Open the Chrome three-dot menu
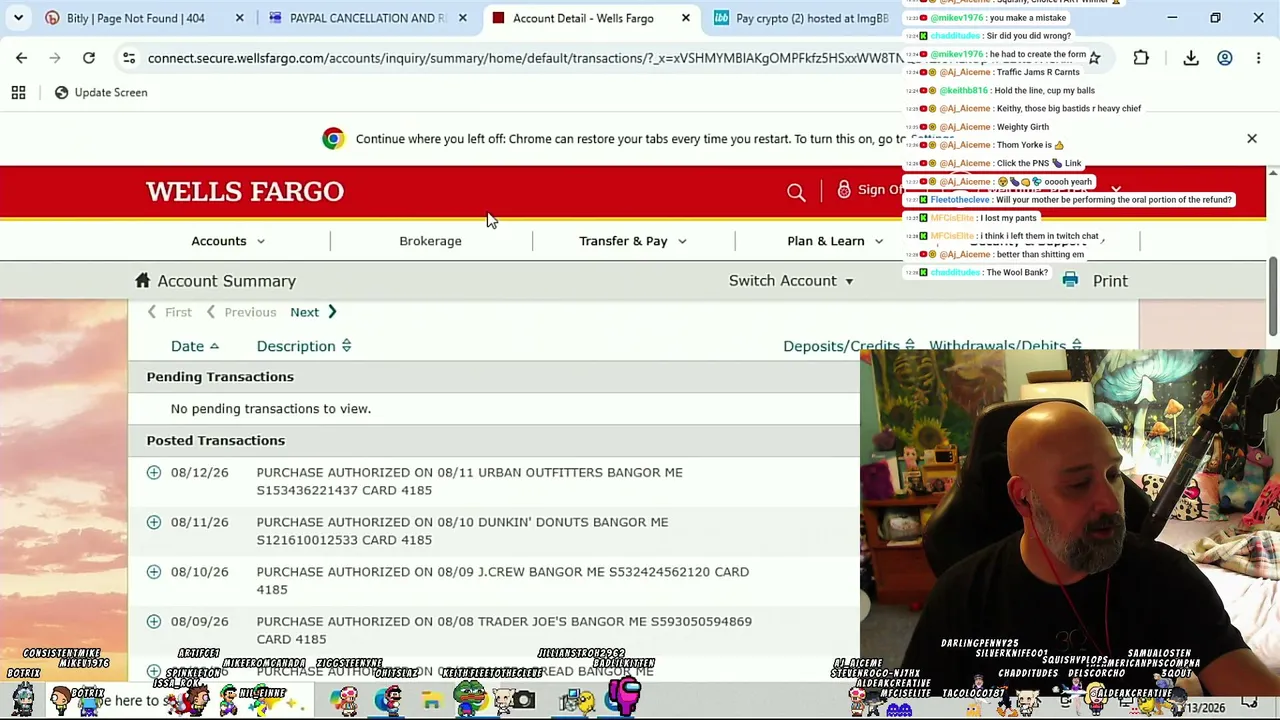The image size is (1280, 720). (x=1260, y=58)
